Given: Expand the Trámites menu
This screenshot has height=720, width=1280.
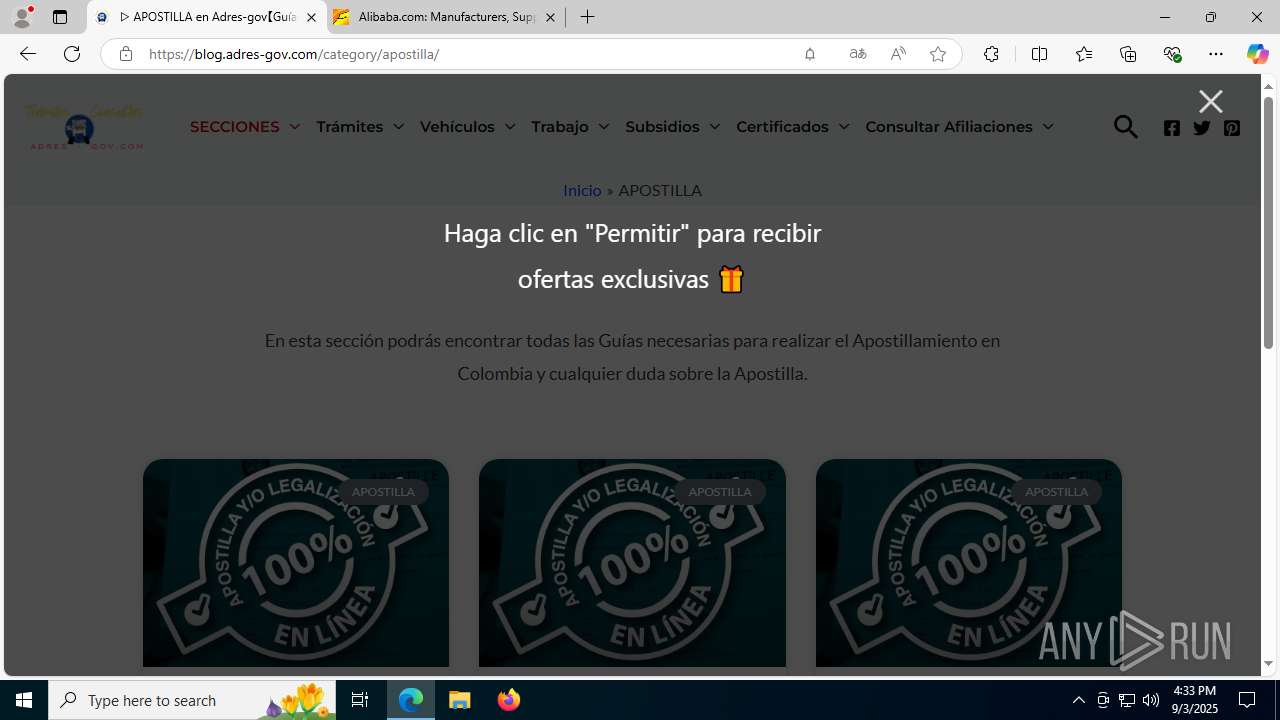Looking at the screenshot, I should pyautogui.click(x=360, y=127).
